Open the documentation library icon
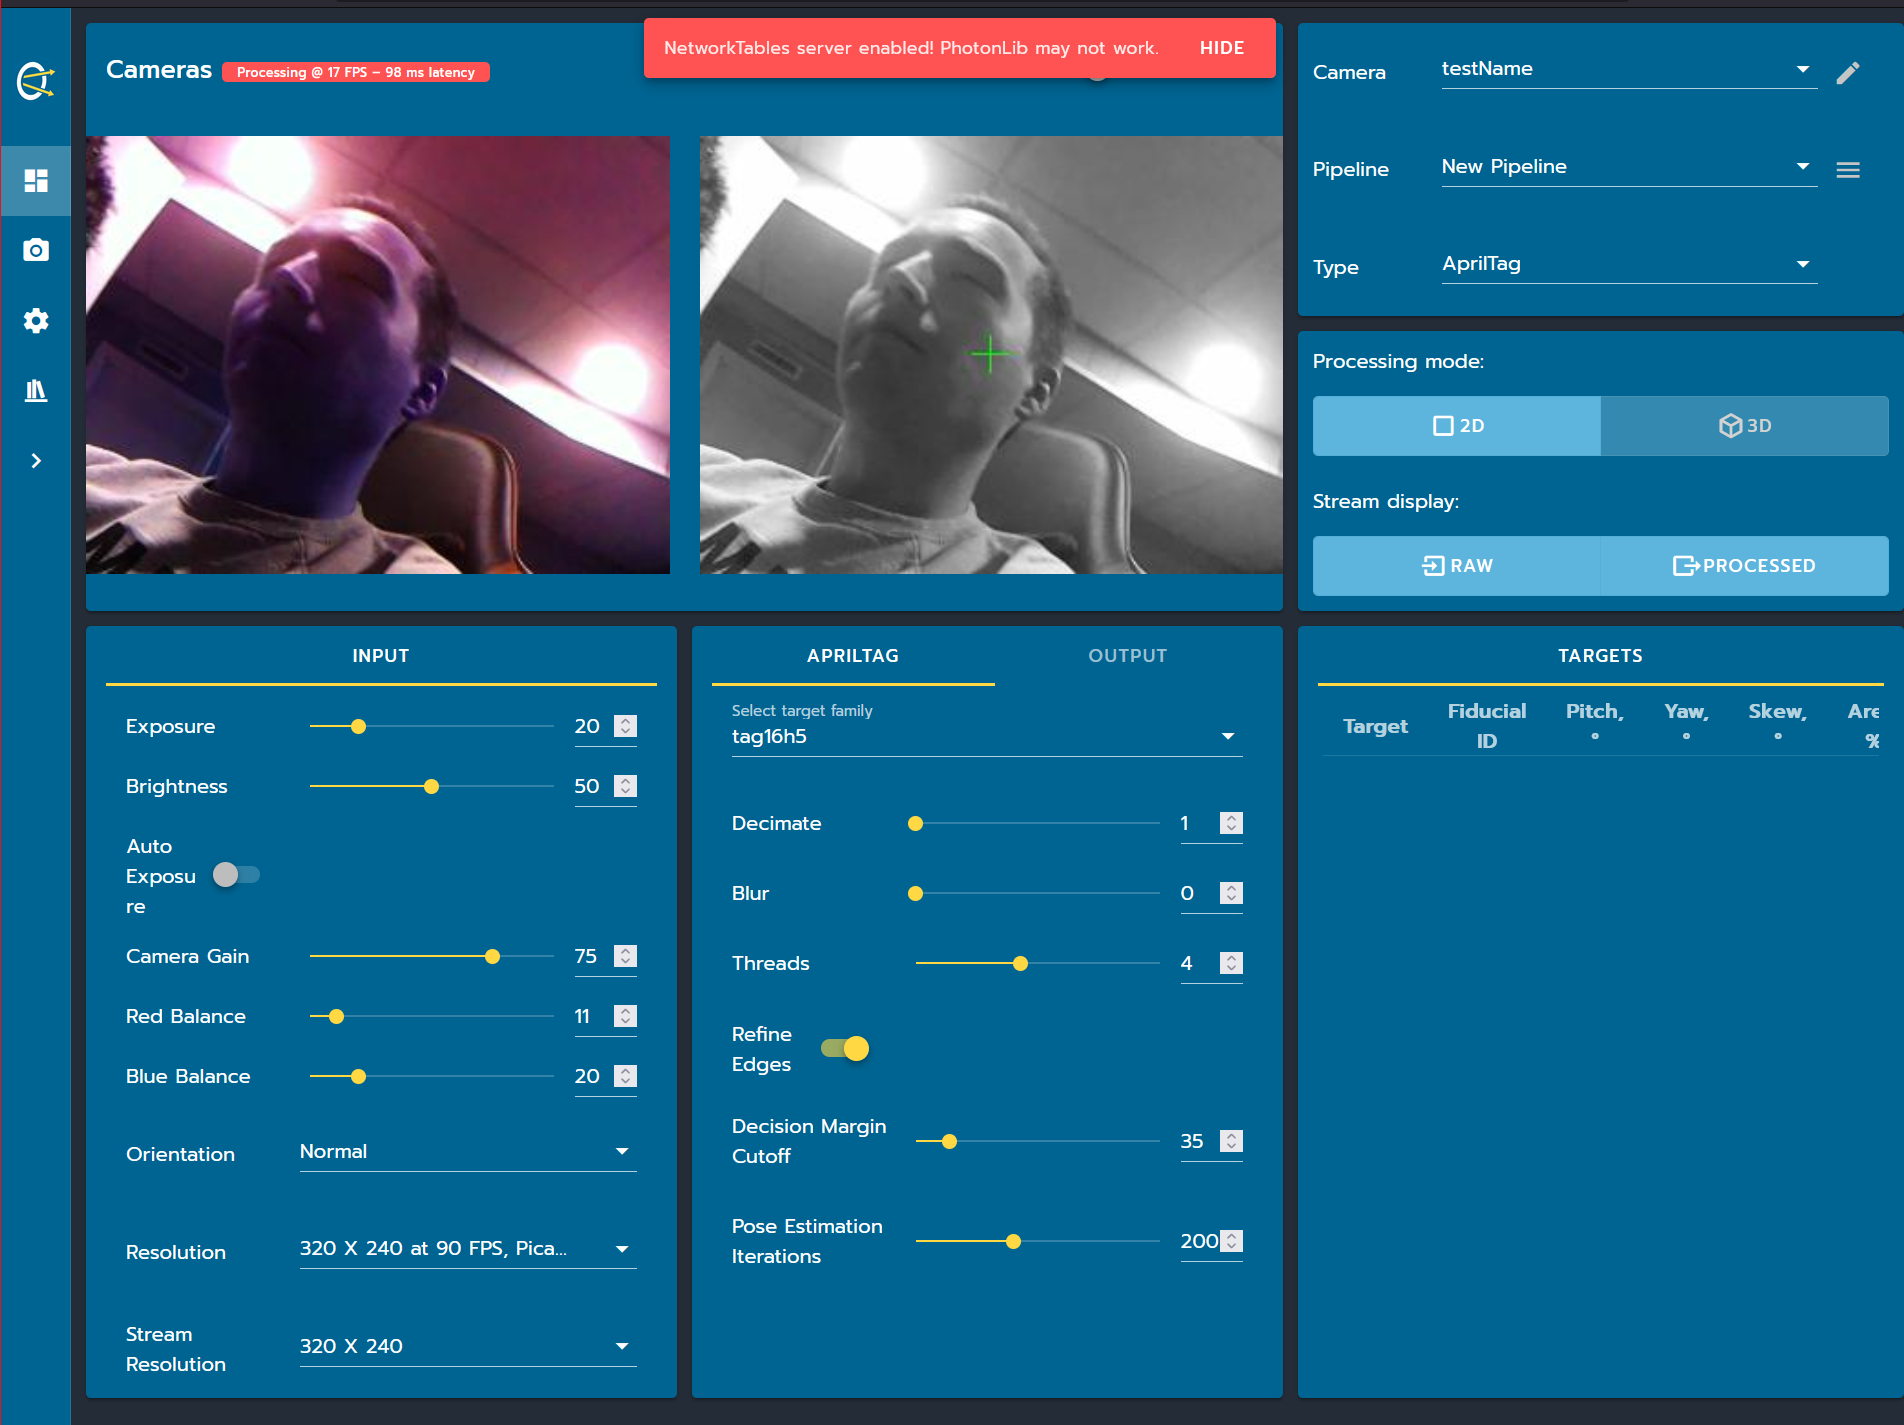The height and width of the screenshot is (1425, 1904). [35, 390]
